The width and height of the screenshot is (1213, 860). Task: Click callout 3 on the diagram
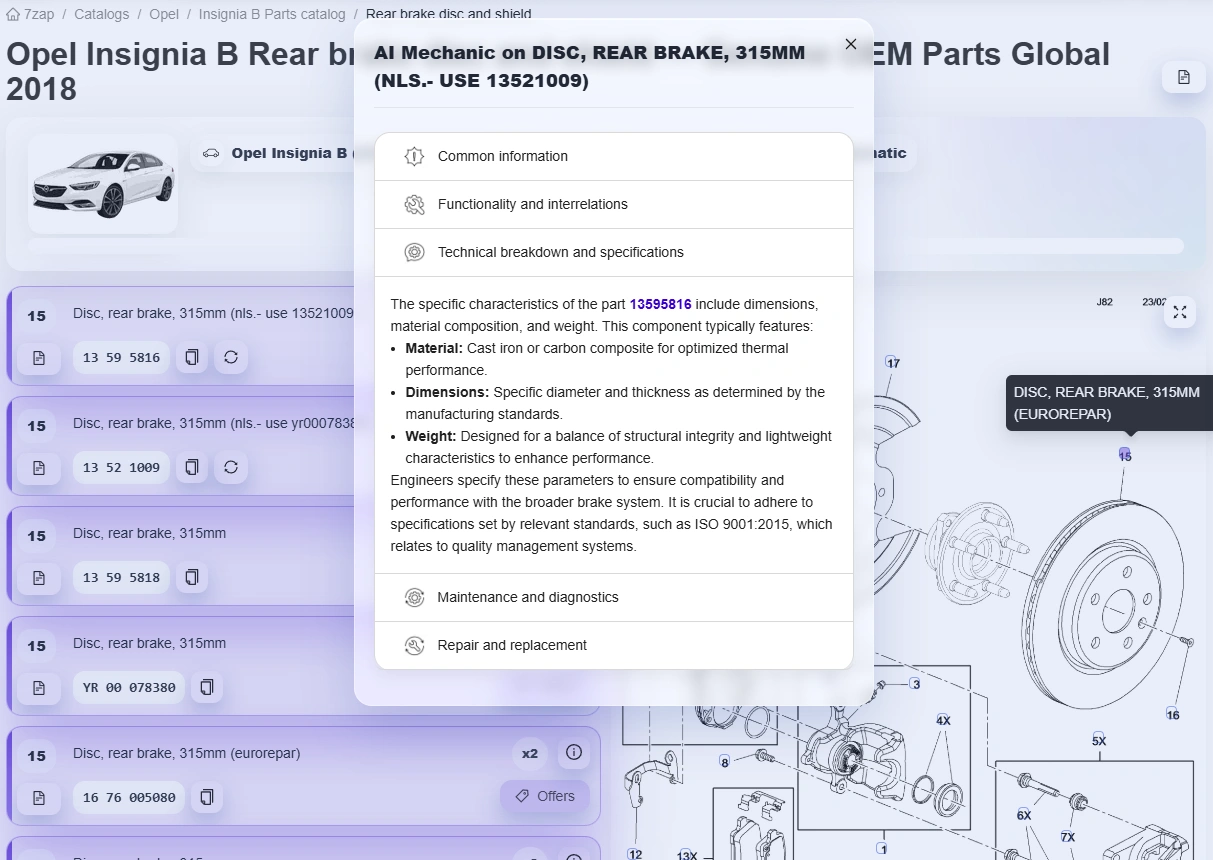[915, 684]
